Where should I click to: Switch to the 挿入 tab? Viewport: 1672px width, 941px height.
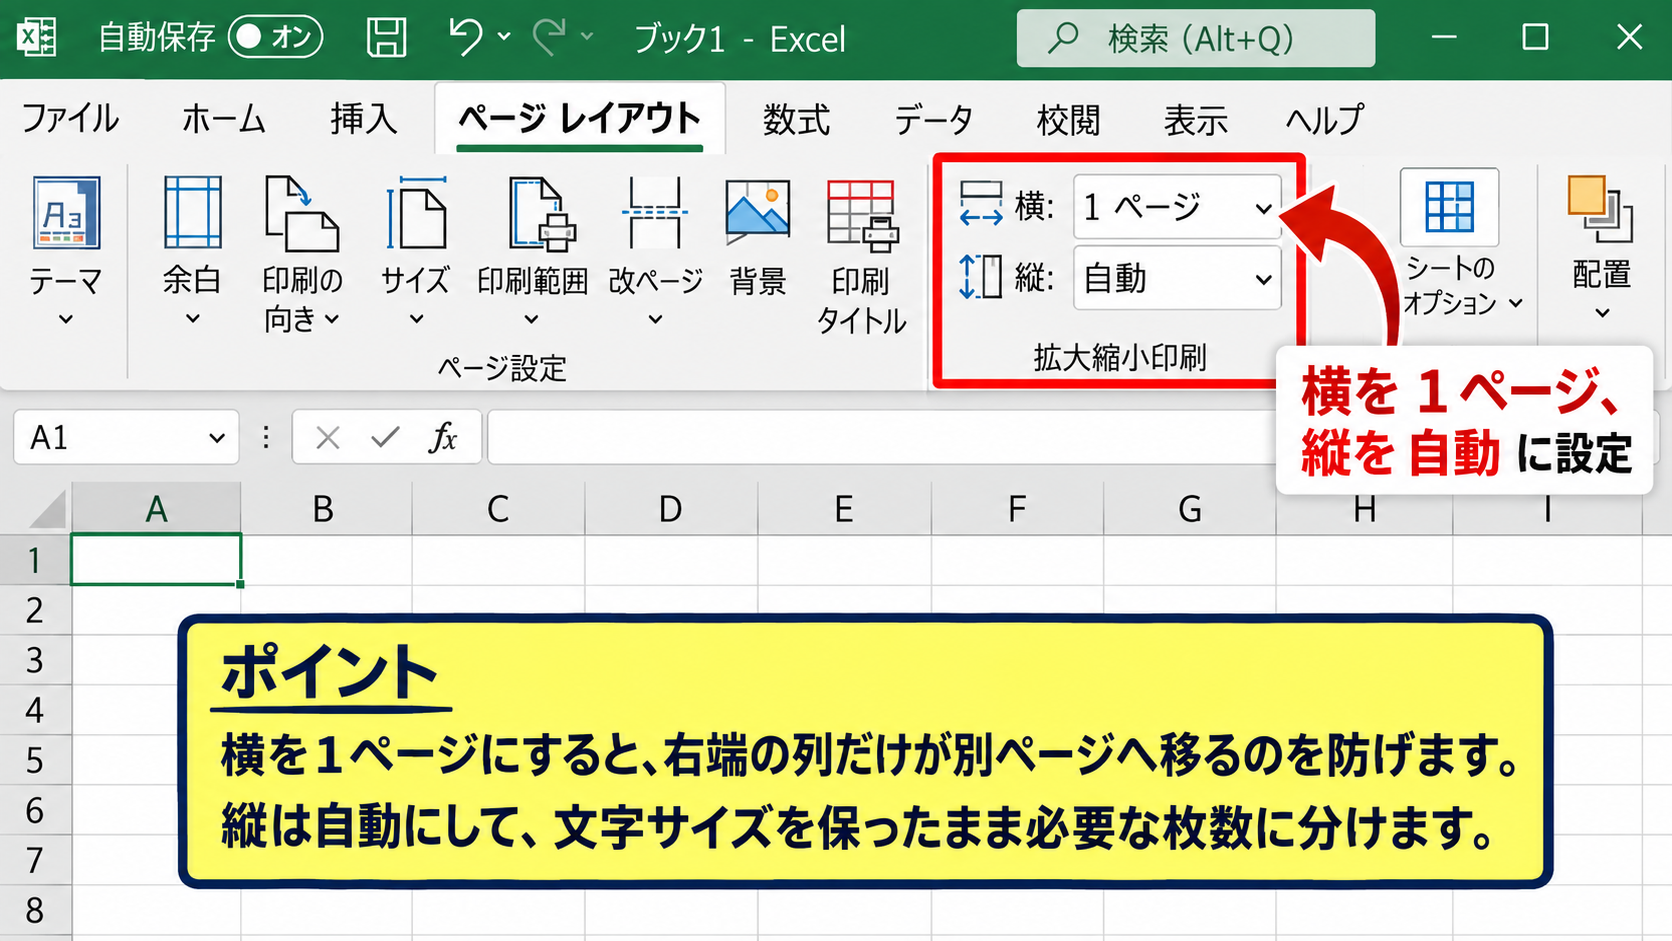tap(364, 119)
